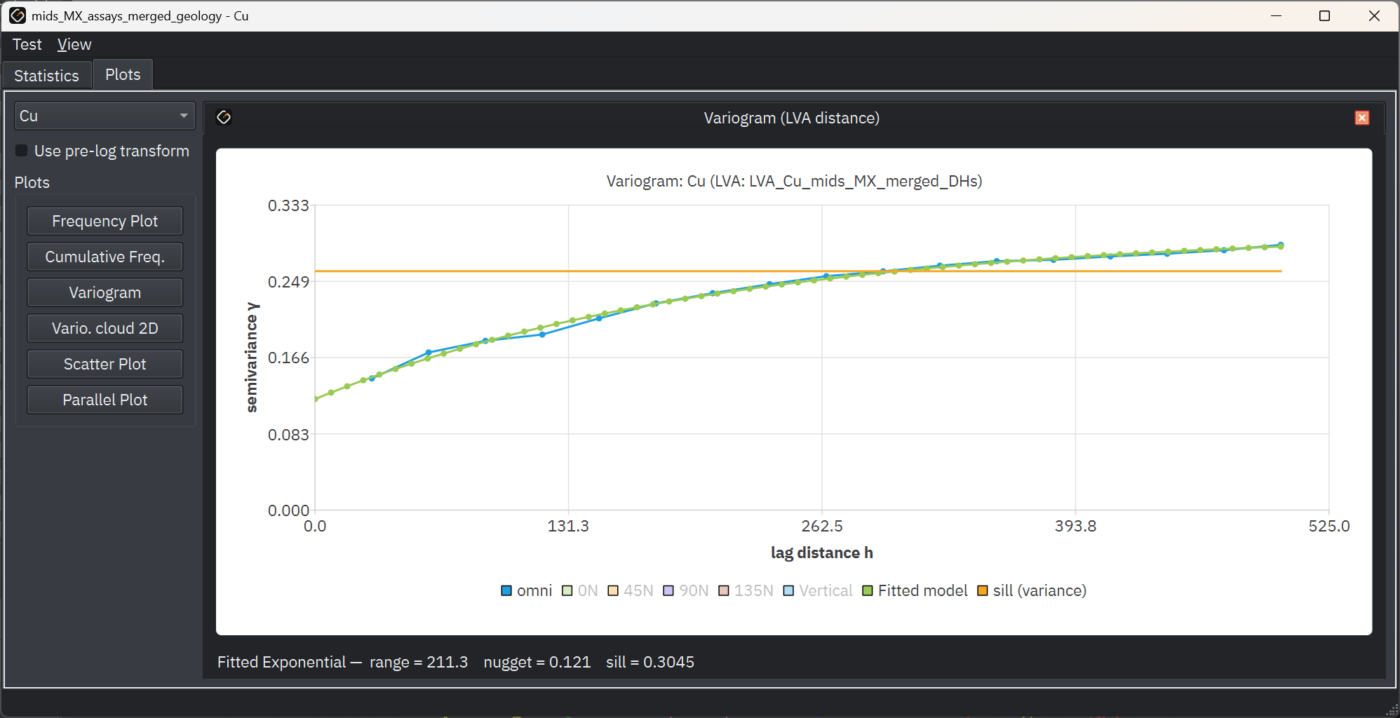The image size is (1400, 718).
Task: Click the app logo icon in the title bar
Action: pyautogui.click(x=17, y=16)
